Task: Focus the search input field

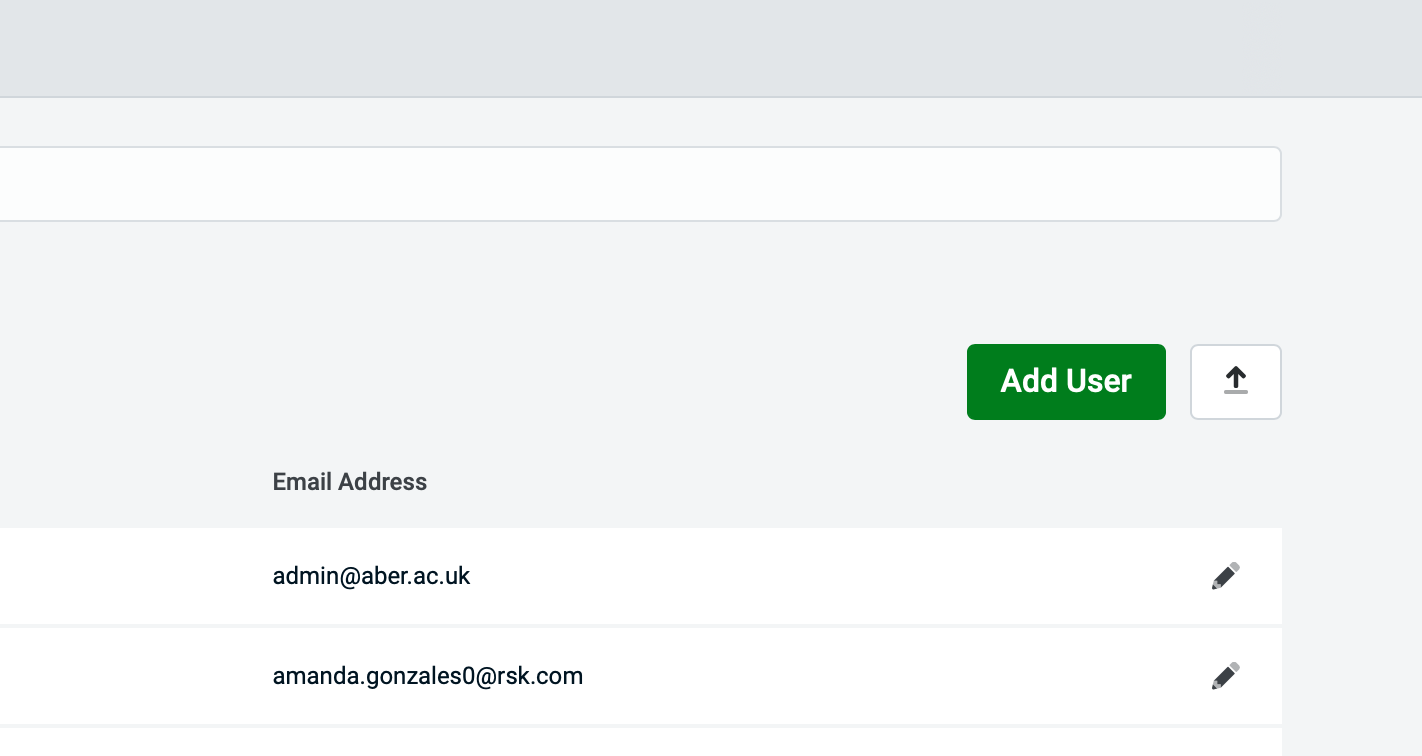Action: (640, 184)
